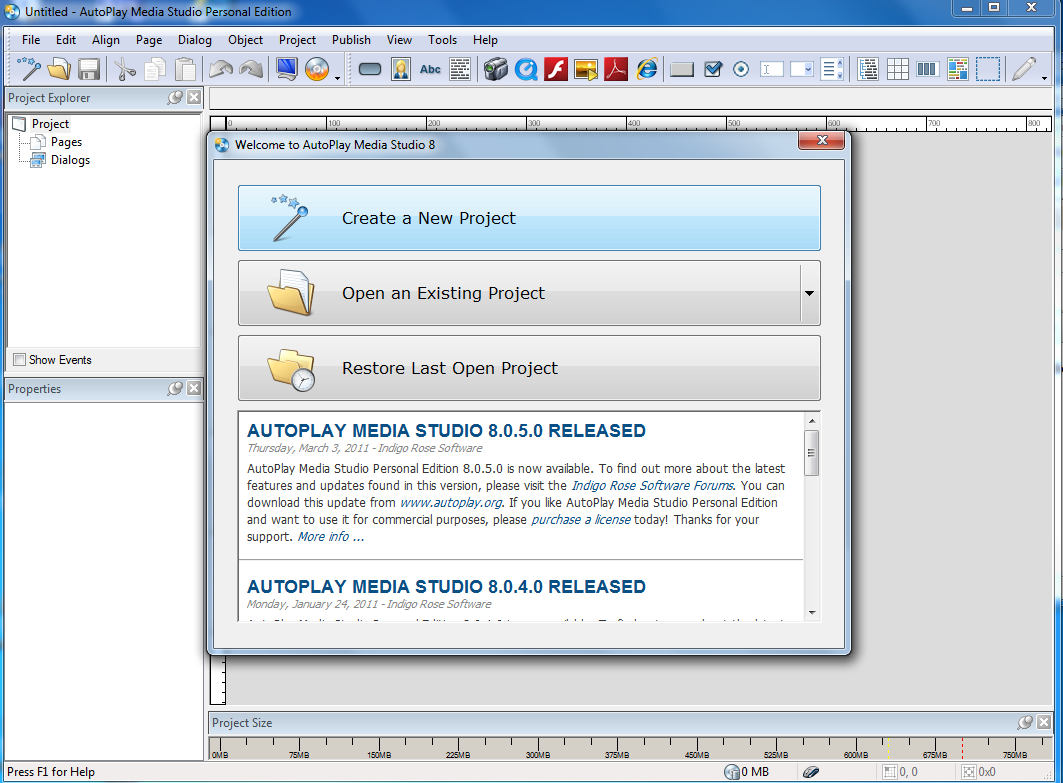Viewport: 1063px width, 783px height.
Task: Insert an Image object (portrait icon)
Action: pyautogui.click(x=401, y=69)
